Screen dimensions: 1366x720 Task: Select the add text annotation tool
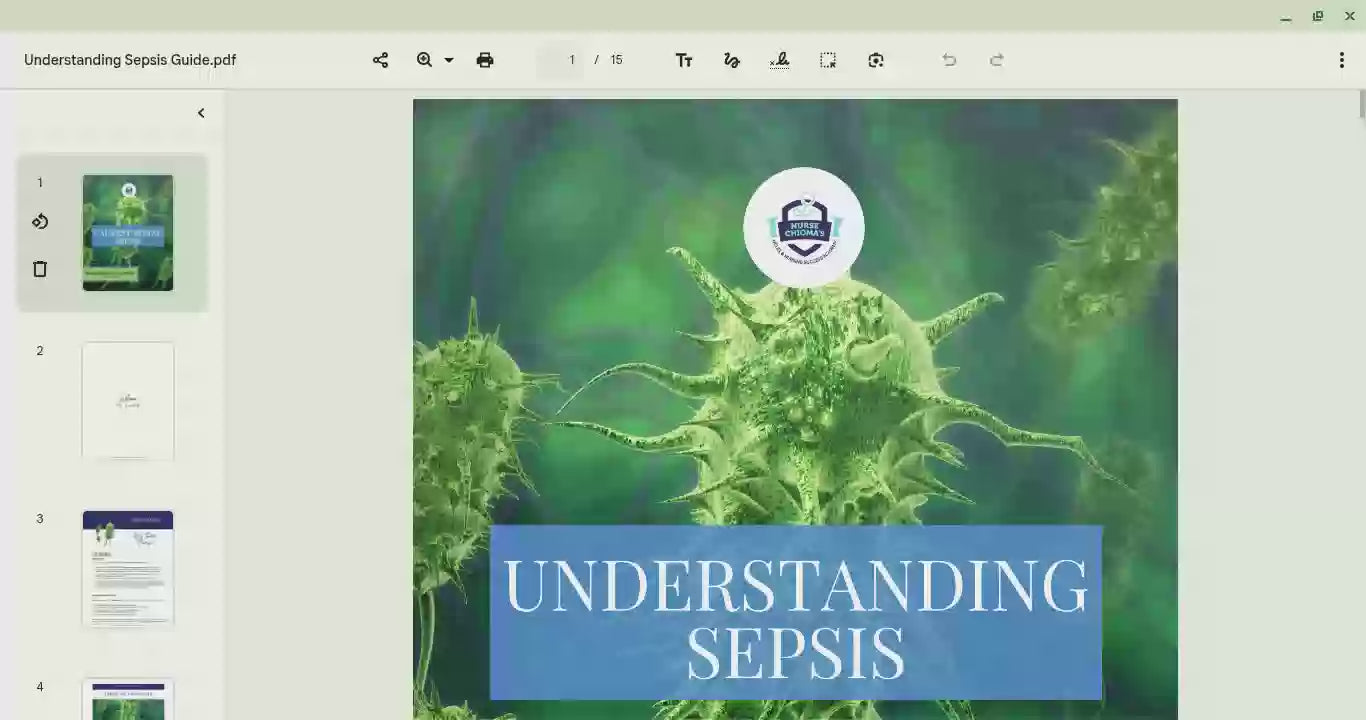(x=684, y=60)
